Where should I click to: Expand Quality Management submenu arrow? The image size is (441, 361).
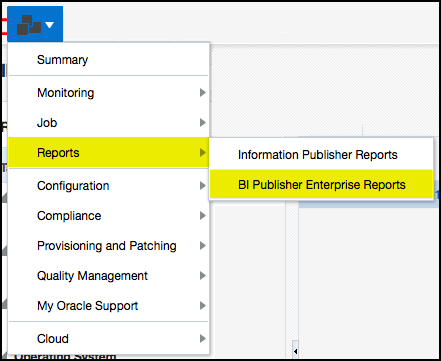[x=202, y=276]
